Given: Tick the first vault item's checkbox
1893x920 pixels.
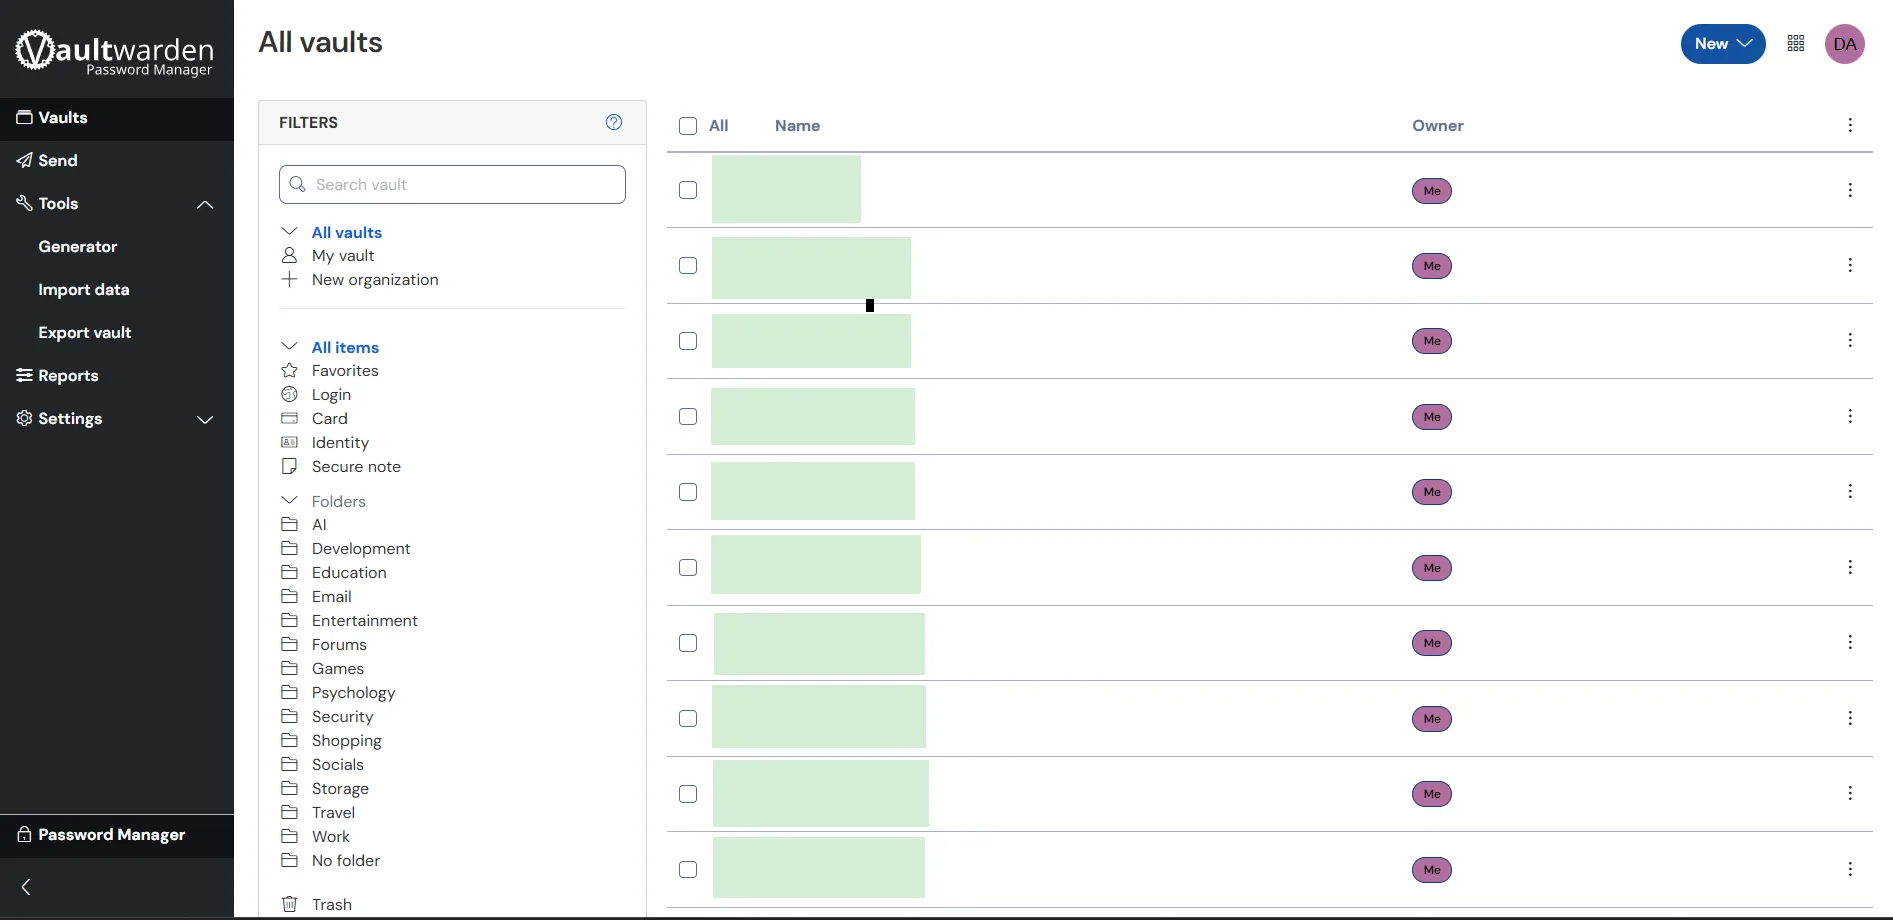Looking at the screenshot, I should pyautogui.click(x=688, y=190).
